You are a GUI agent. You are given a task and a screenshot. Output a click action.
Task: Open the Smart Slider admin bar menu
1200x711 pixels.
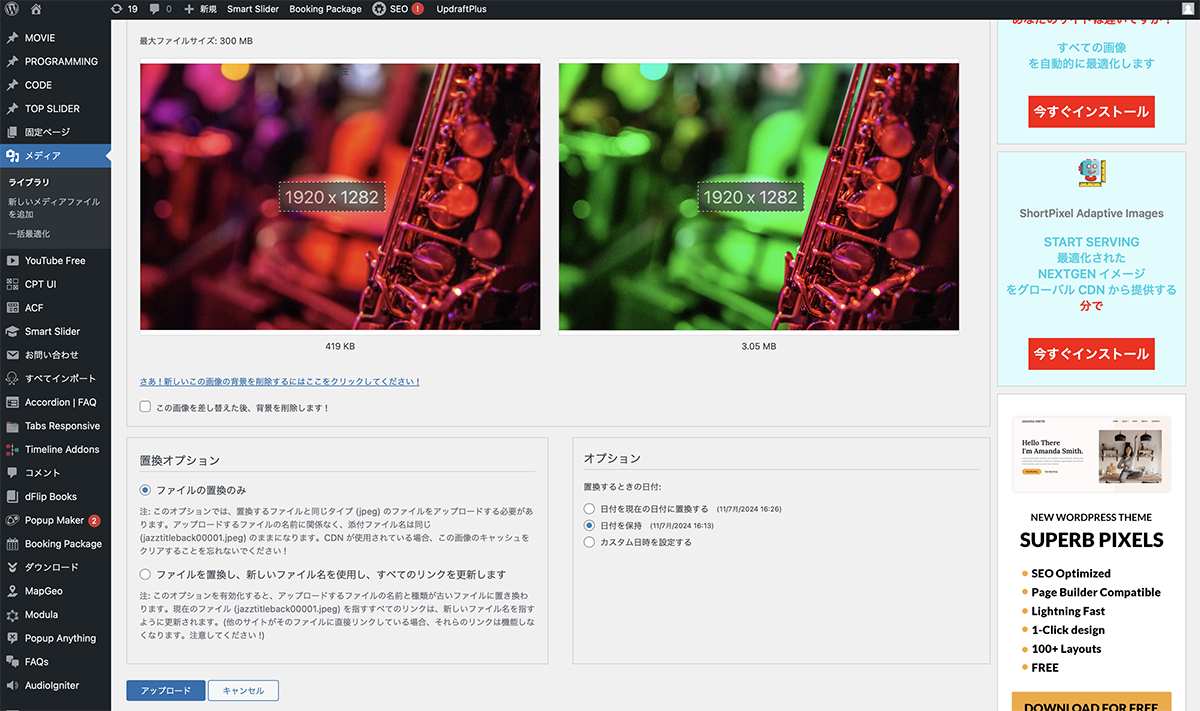tap(253, 9)
